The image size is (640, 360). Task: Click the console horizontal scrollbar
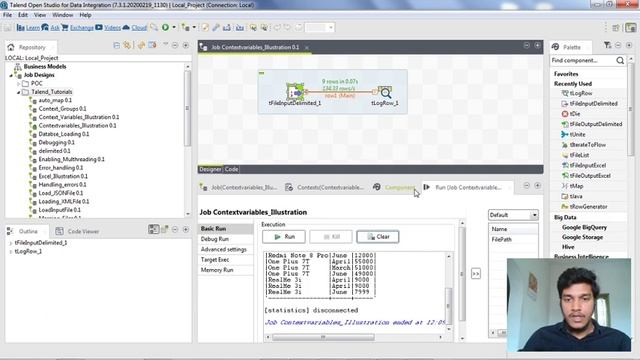pyautogui.click(x=323, y=337)
